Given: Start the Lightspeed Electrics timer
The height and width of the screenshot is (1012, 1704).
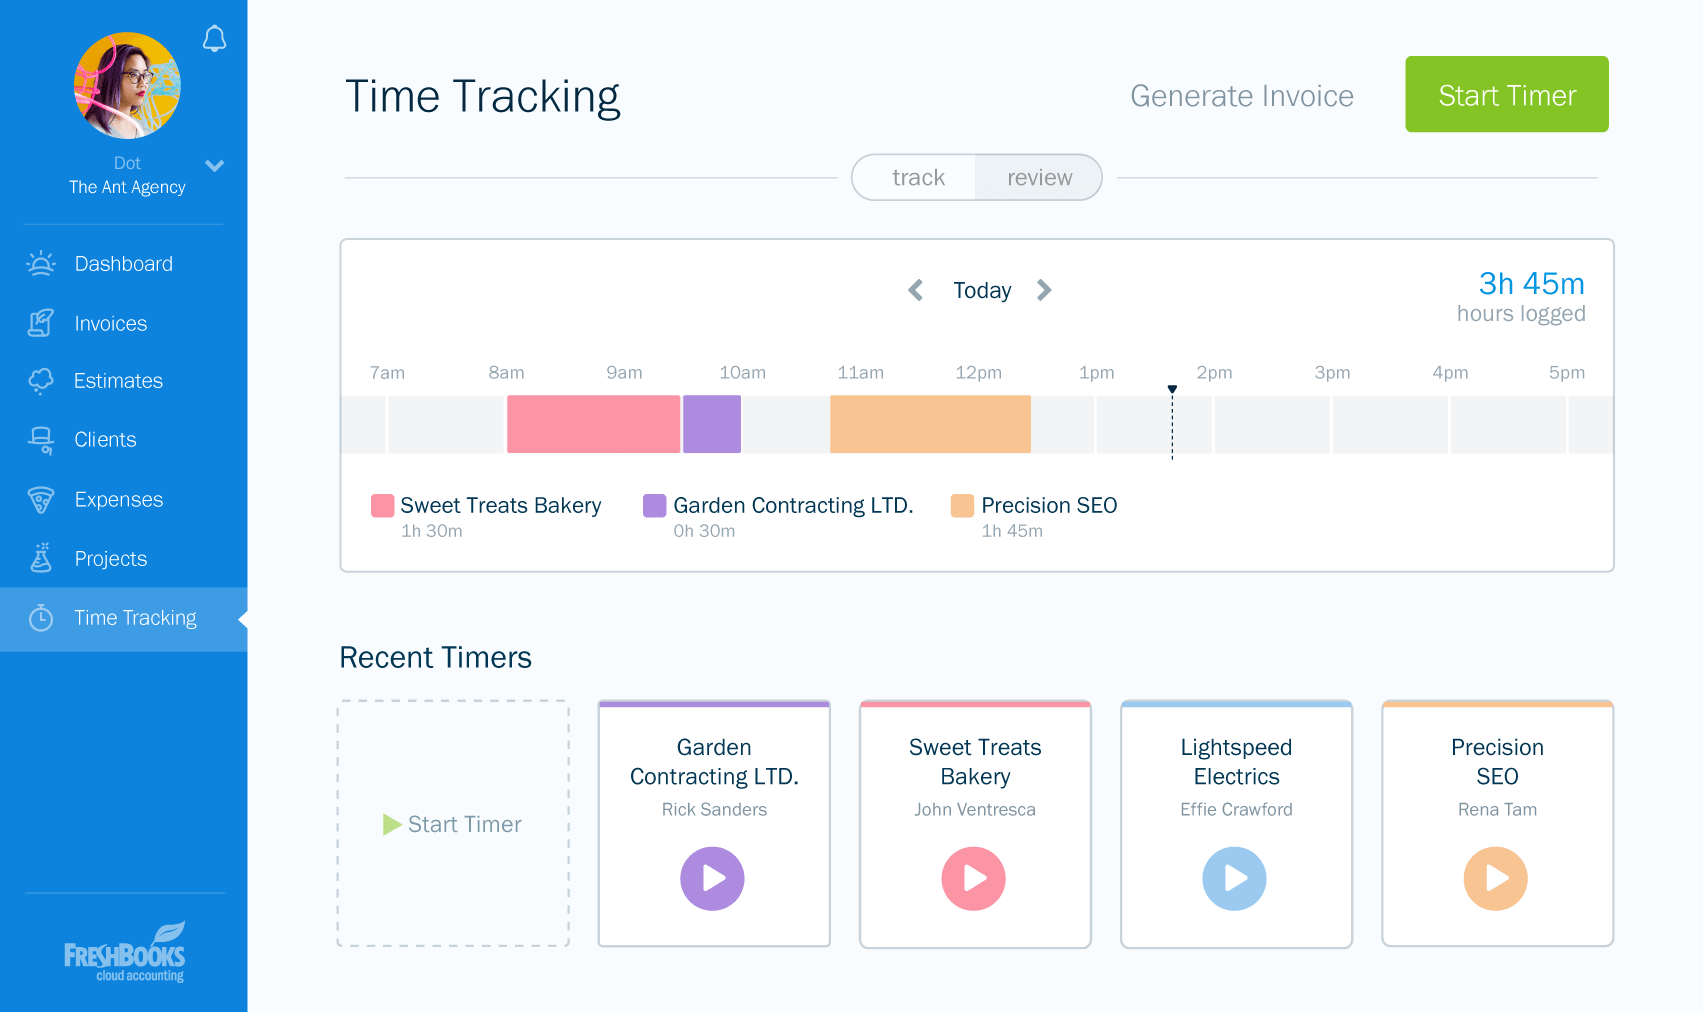Looking at the screenshot, I should point(1235,878).
